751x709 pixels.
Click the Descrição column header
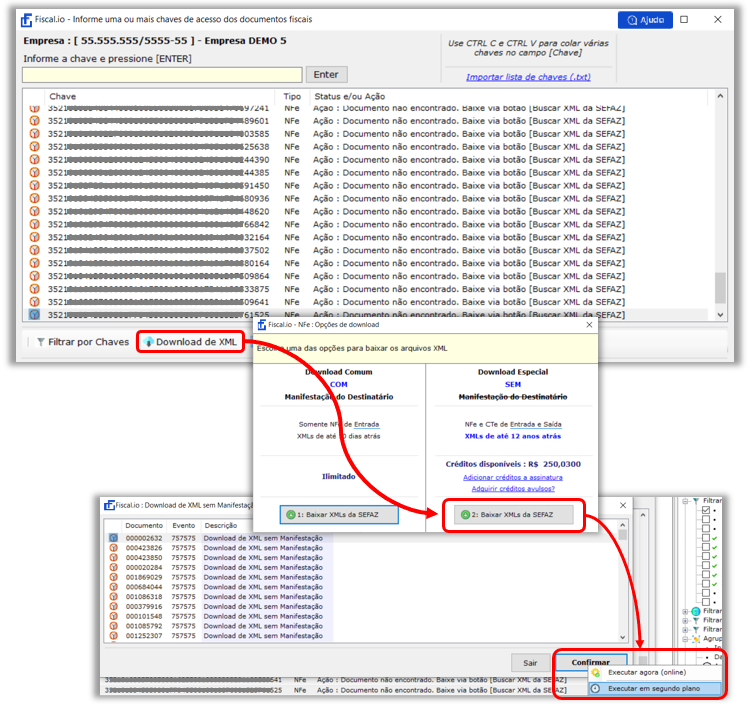point(221,526)
